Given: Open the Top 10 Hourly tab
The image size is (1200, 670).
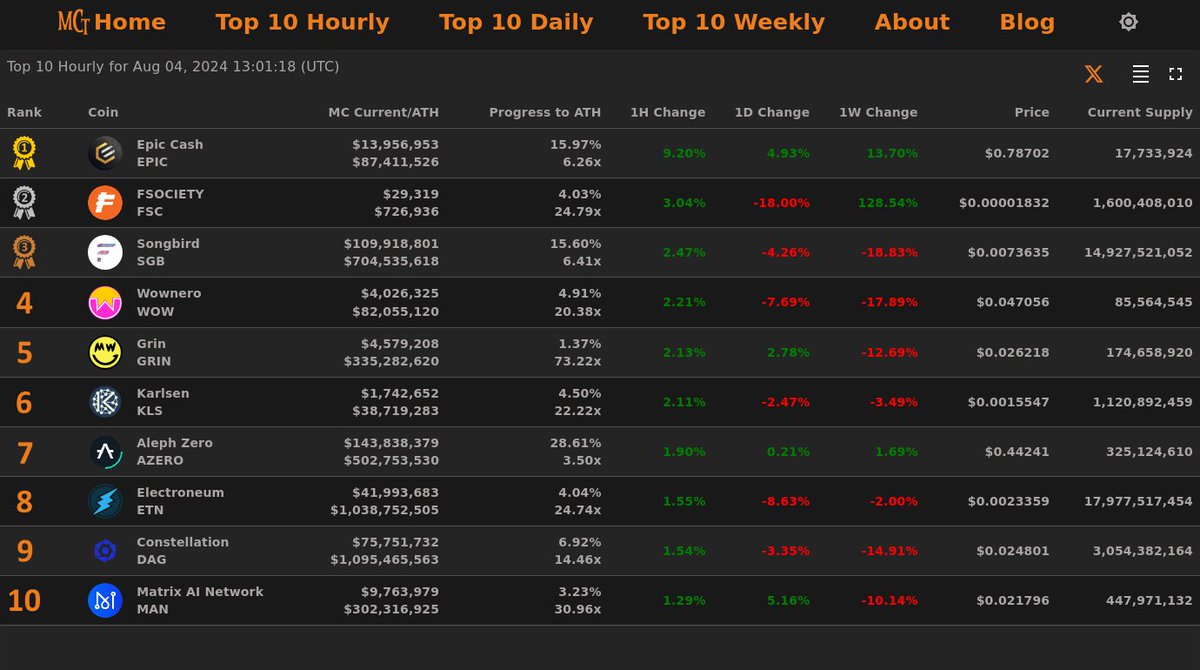Looking at the screenshot, I should click(302, 22).
